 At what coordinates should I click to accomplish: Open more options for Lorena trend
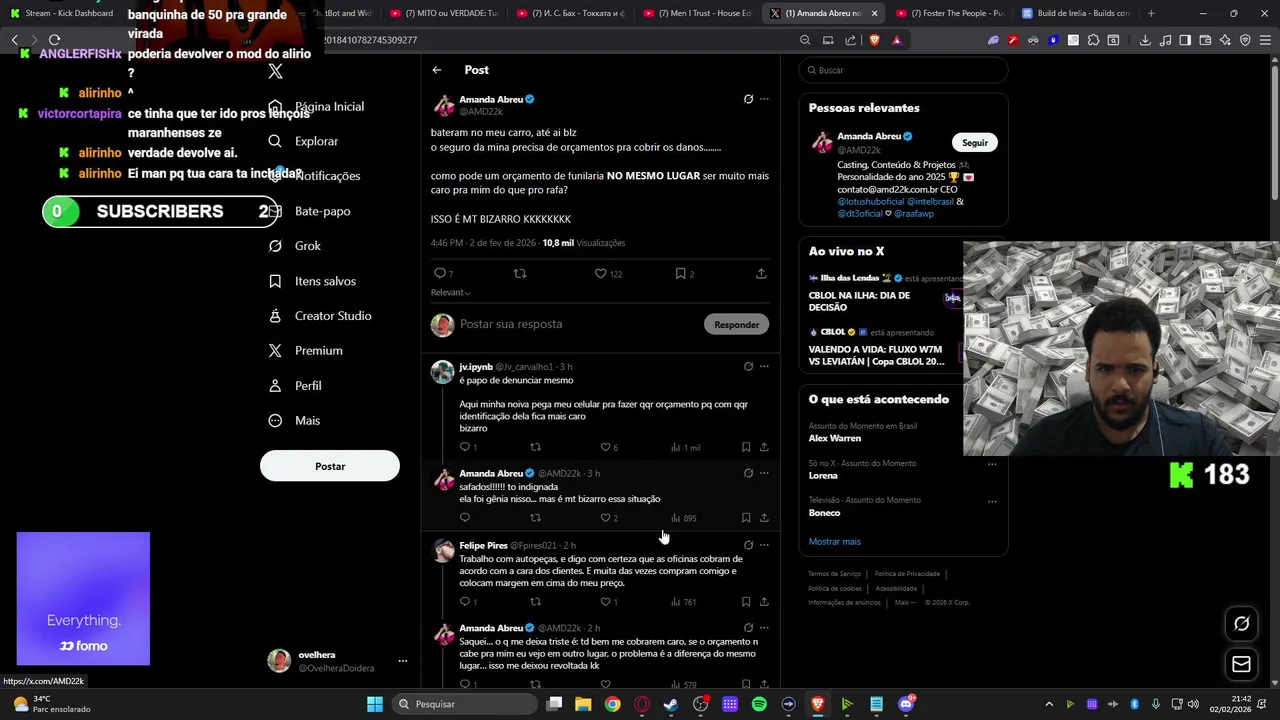(x=992, y=463)
